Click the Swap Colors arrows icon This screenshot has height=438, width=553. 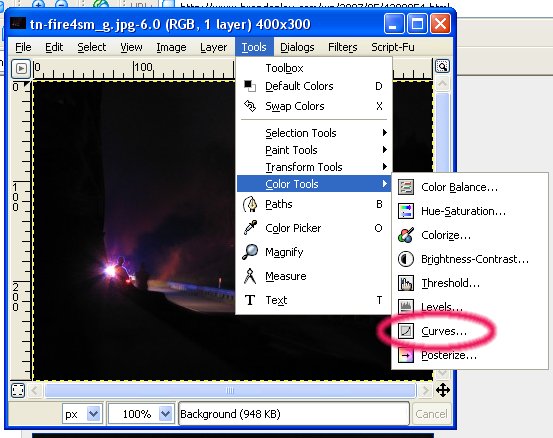[x=250, y=106]
